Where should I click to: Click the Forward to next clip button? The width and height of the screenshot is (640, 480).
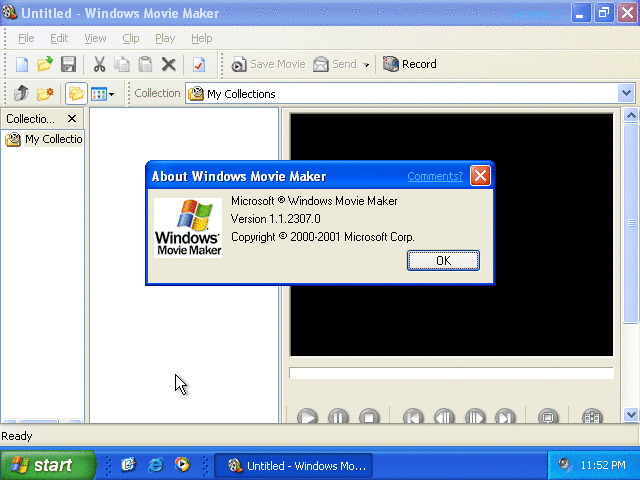click(x=505, y=416)
